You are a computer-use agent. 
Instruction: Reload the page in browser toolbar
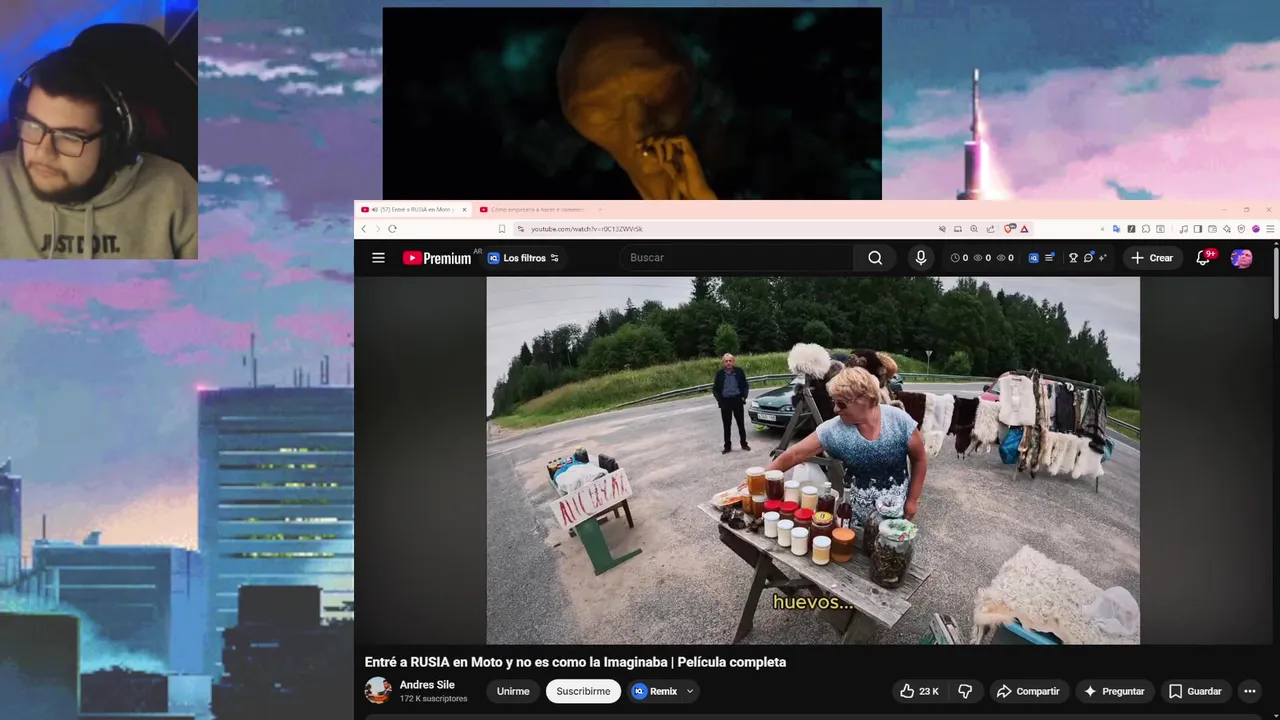click(392, 229)
